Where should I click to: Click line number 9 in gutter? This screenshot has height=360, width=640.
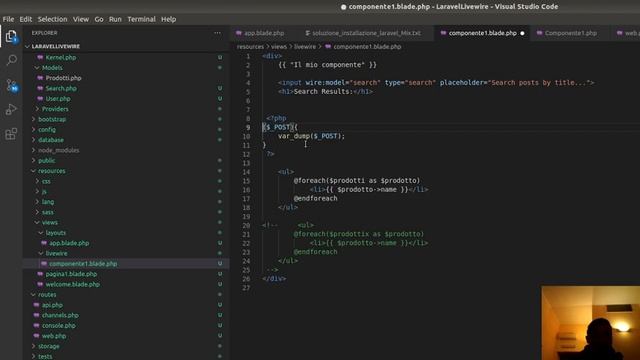tap(248, 127)
